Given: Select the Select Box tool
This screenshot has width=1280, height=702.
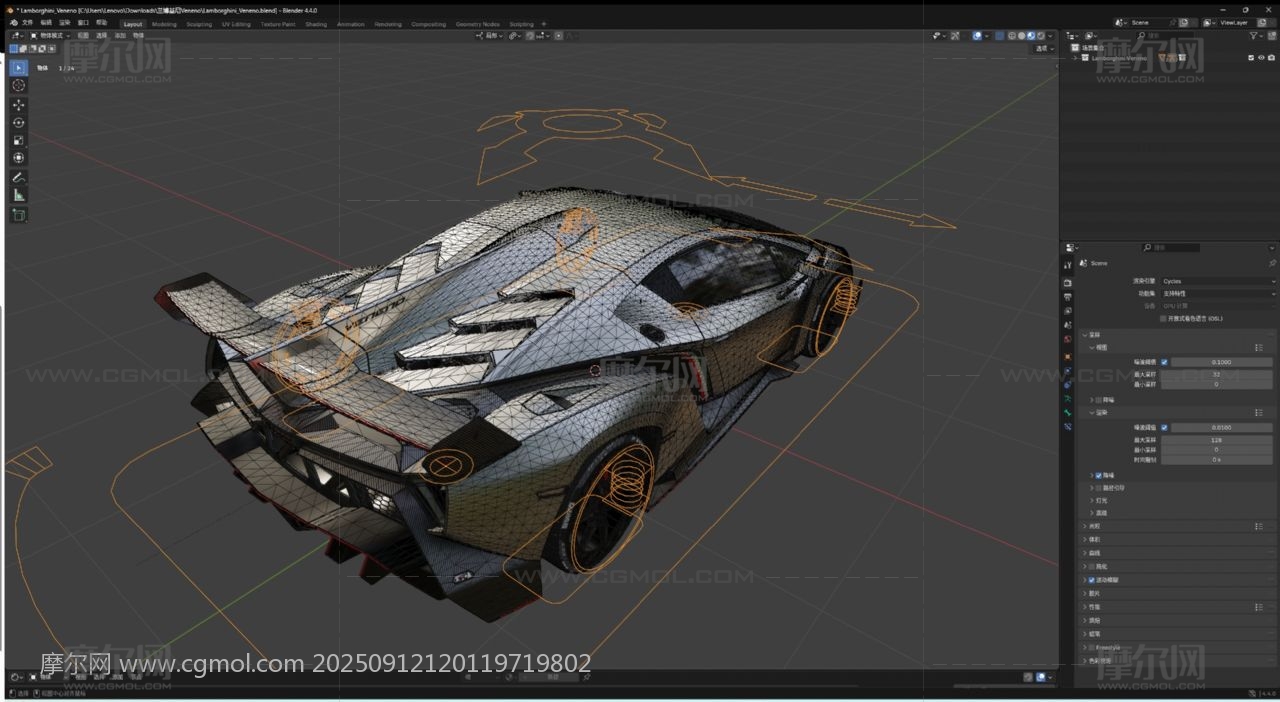Looking at the screenshot, I should (18, 68).
